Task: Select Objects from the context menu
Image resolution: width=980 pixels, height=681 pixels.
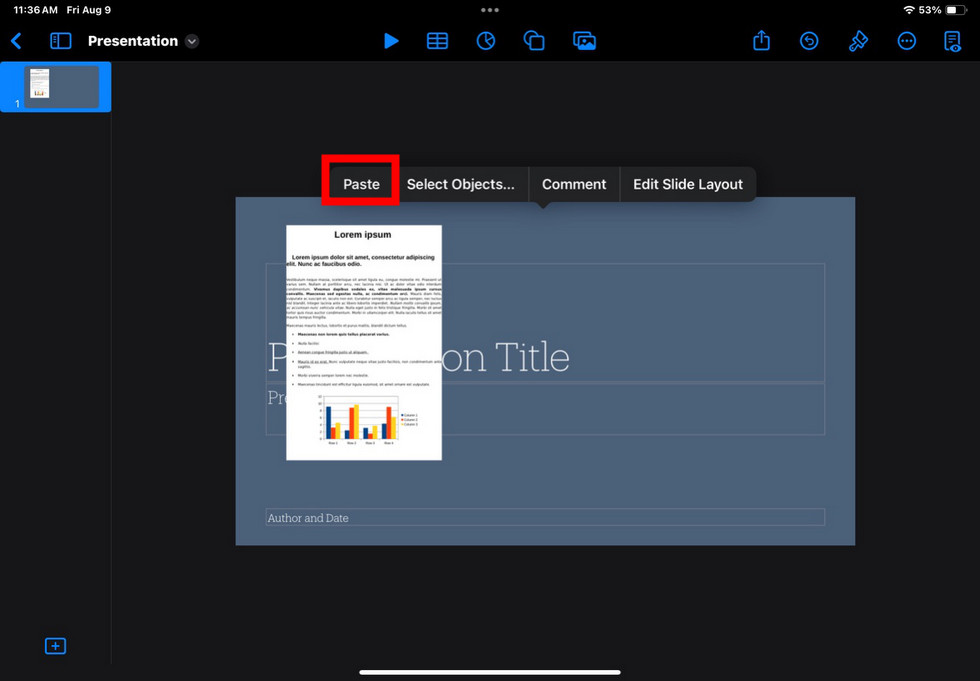Action: pyautogui.click(x=462, y=184)
